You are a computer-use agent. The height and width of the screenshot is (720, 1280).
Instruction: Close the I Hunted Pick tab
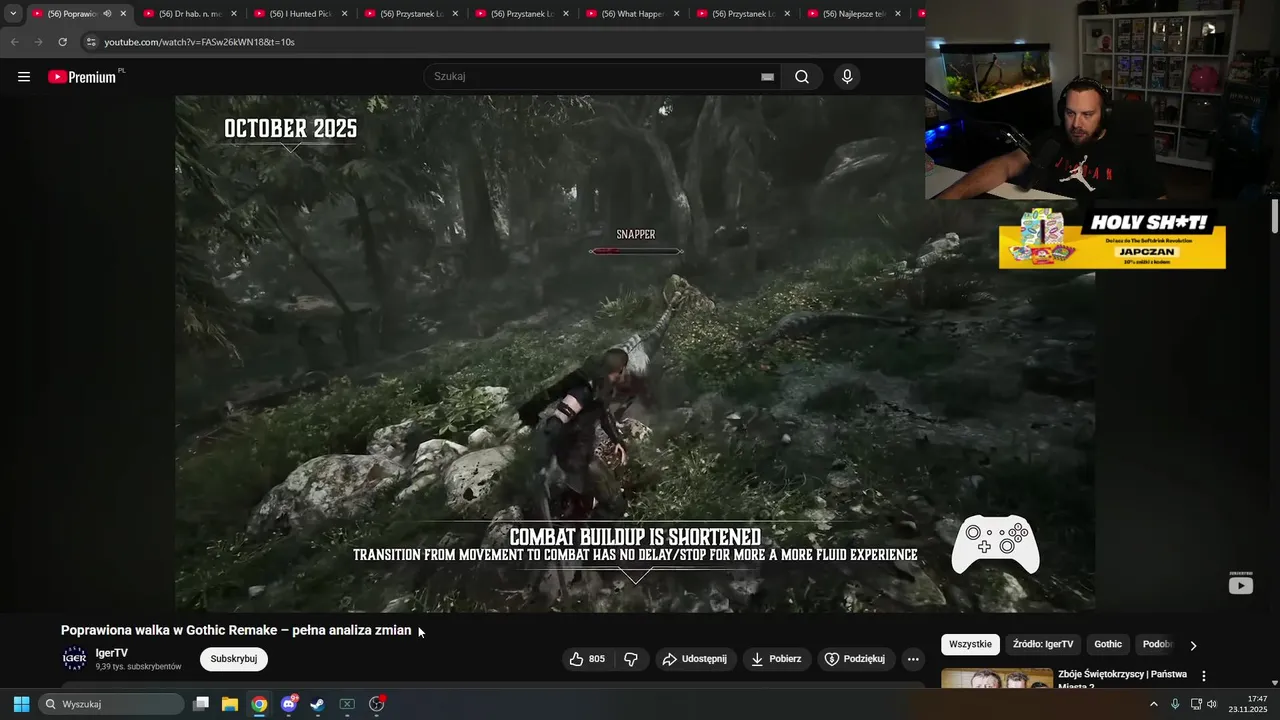[344, 14]
